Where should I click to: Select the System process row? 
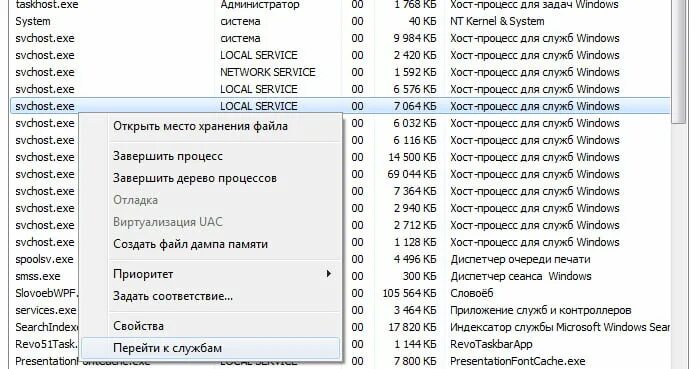click(339, 21)
